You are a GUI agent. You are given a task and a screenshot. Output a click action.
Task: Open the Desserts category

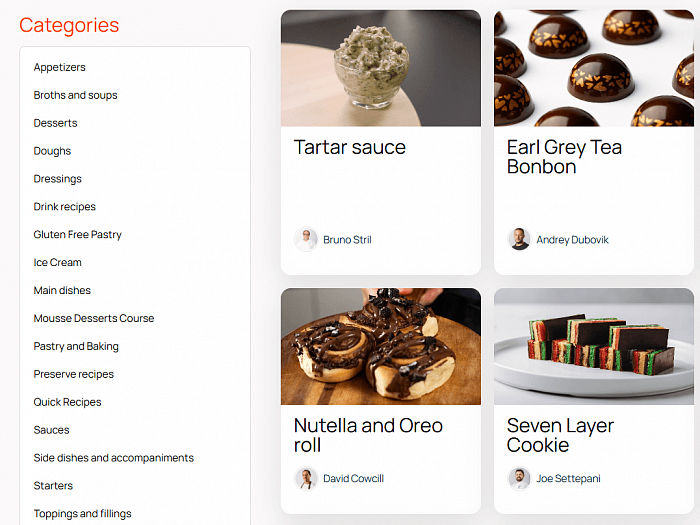pos(56,123)
